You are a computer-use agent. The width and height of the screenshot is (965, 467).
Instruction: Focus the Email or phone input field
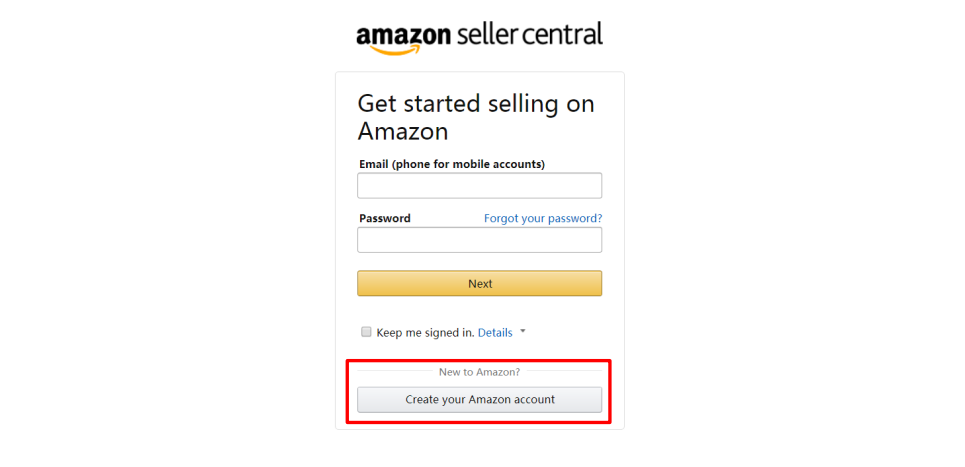coord(479,186)
